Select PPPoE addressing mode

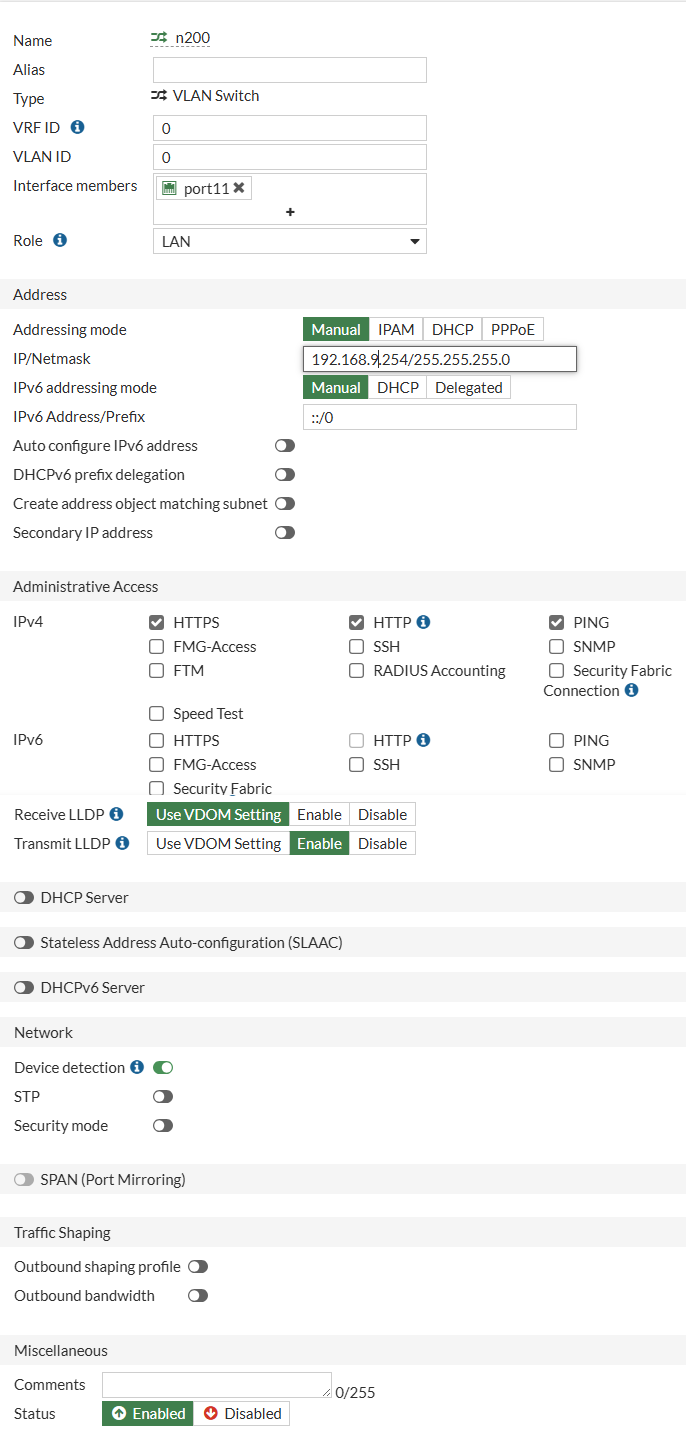513,330
